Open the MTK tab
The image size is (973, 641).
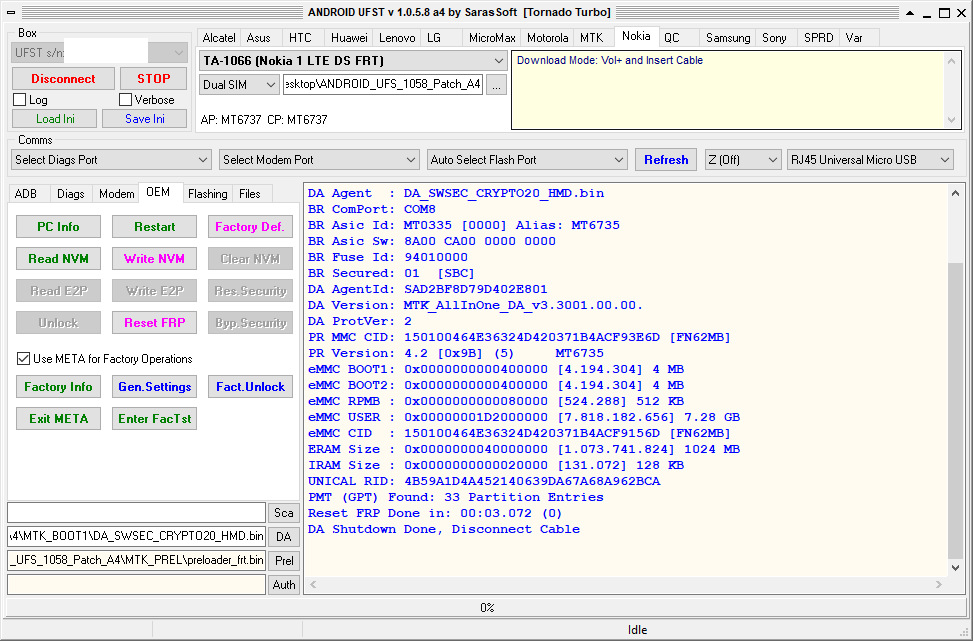tap(591, 38)
